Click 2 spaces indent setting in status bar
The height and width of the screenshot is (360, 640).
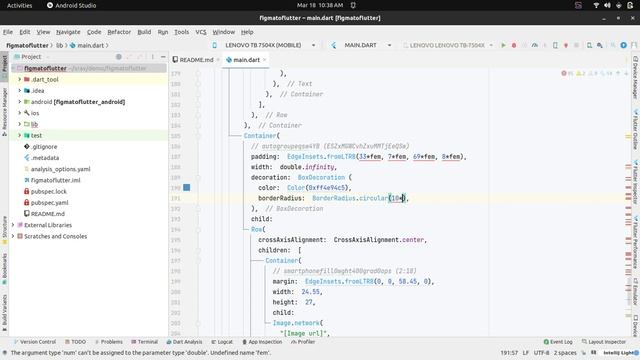[x=565, y=353]
